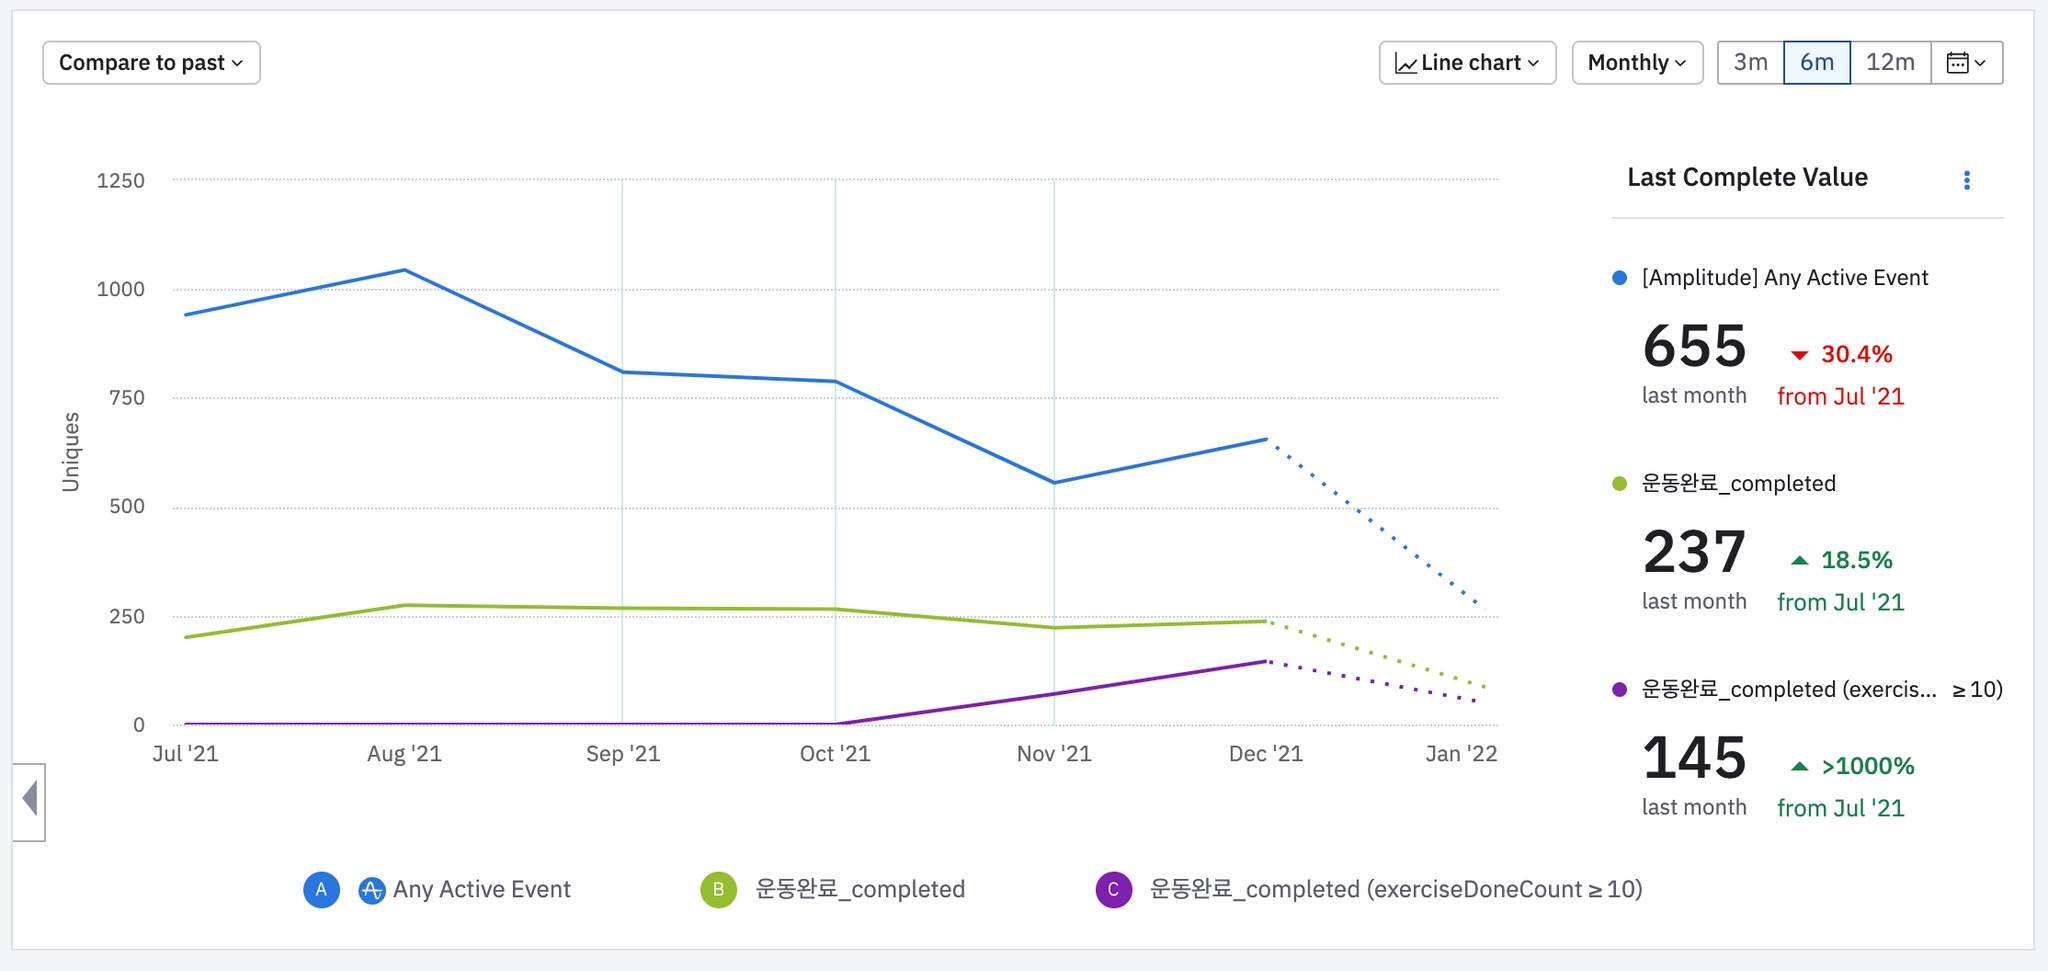Open the Monthly interval dropdown

(1637, 63)
